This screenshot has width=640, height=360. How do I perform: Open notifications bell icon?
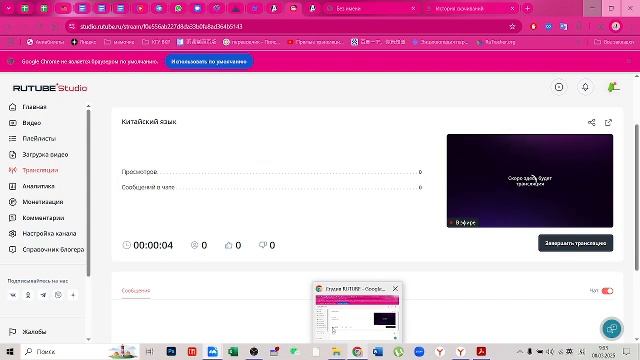pos(585,87)
